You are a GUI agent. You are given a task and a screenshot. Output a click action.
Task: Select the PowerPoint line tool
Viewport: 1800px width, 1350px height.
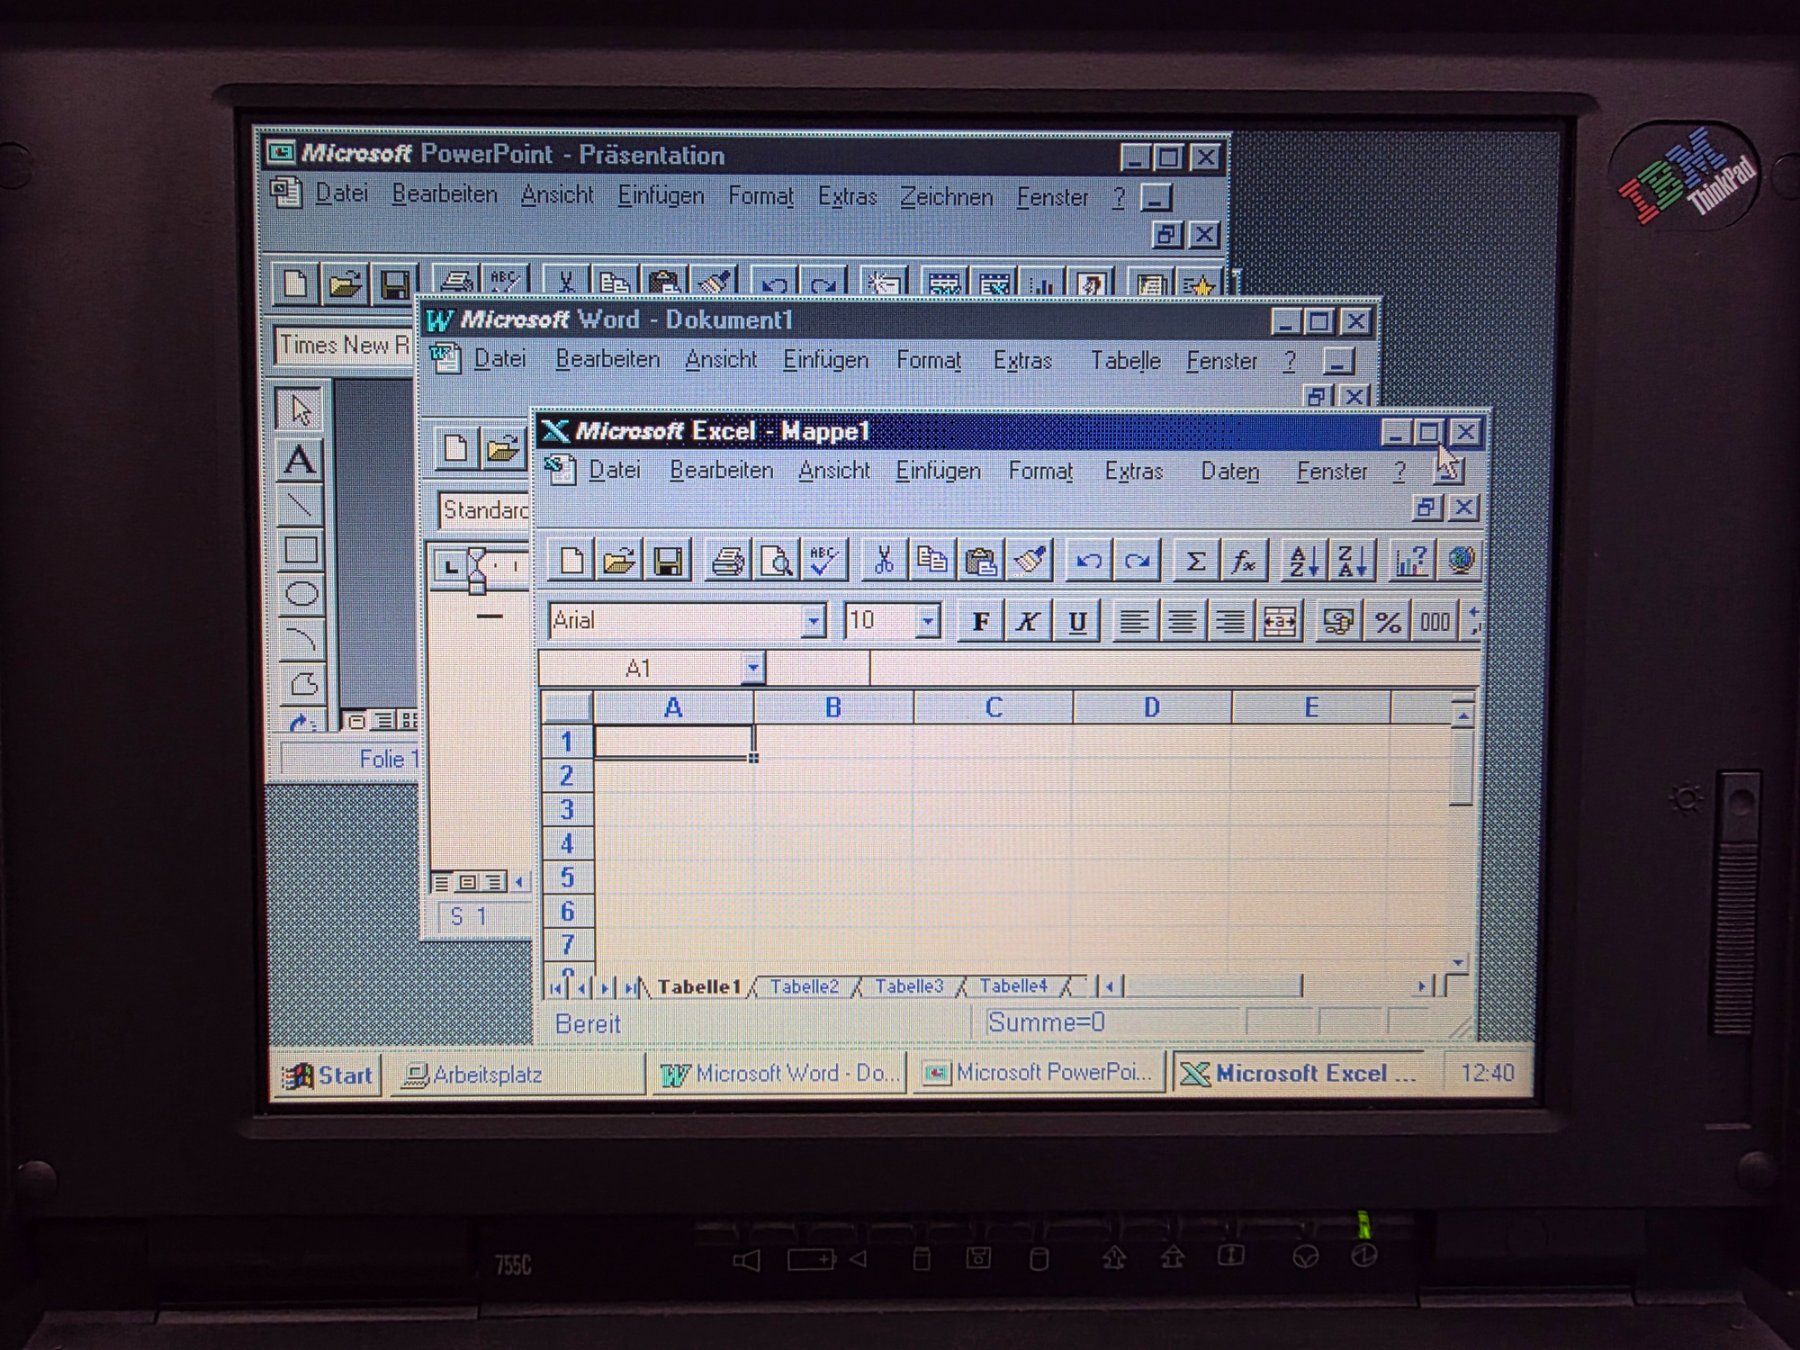click(299, 505)
